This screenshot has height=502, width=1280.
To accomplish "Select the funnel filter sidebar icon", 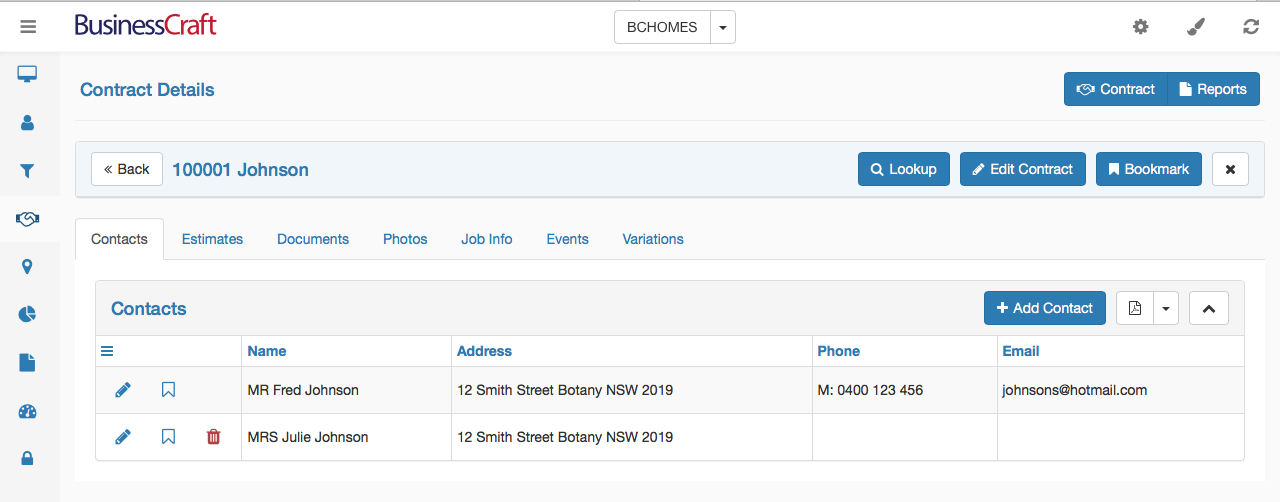I will 27,170.
